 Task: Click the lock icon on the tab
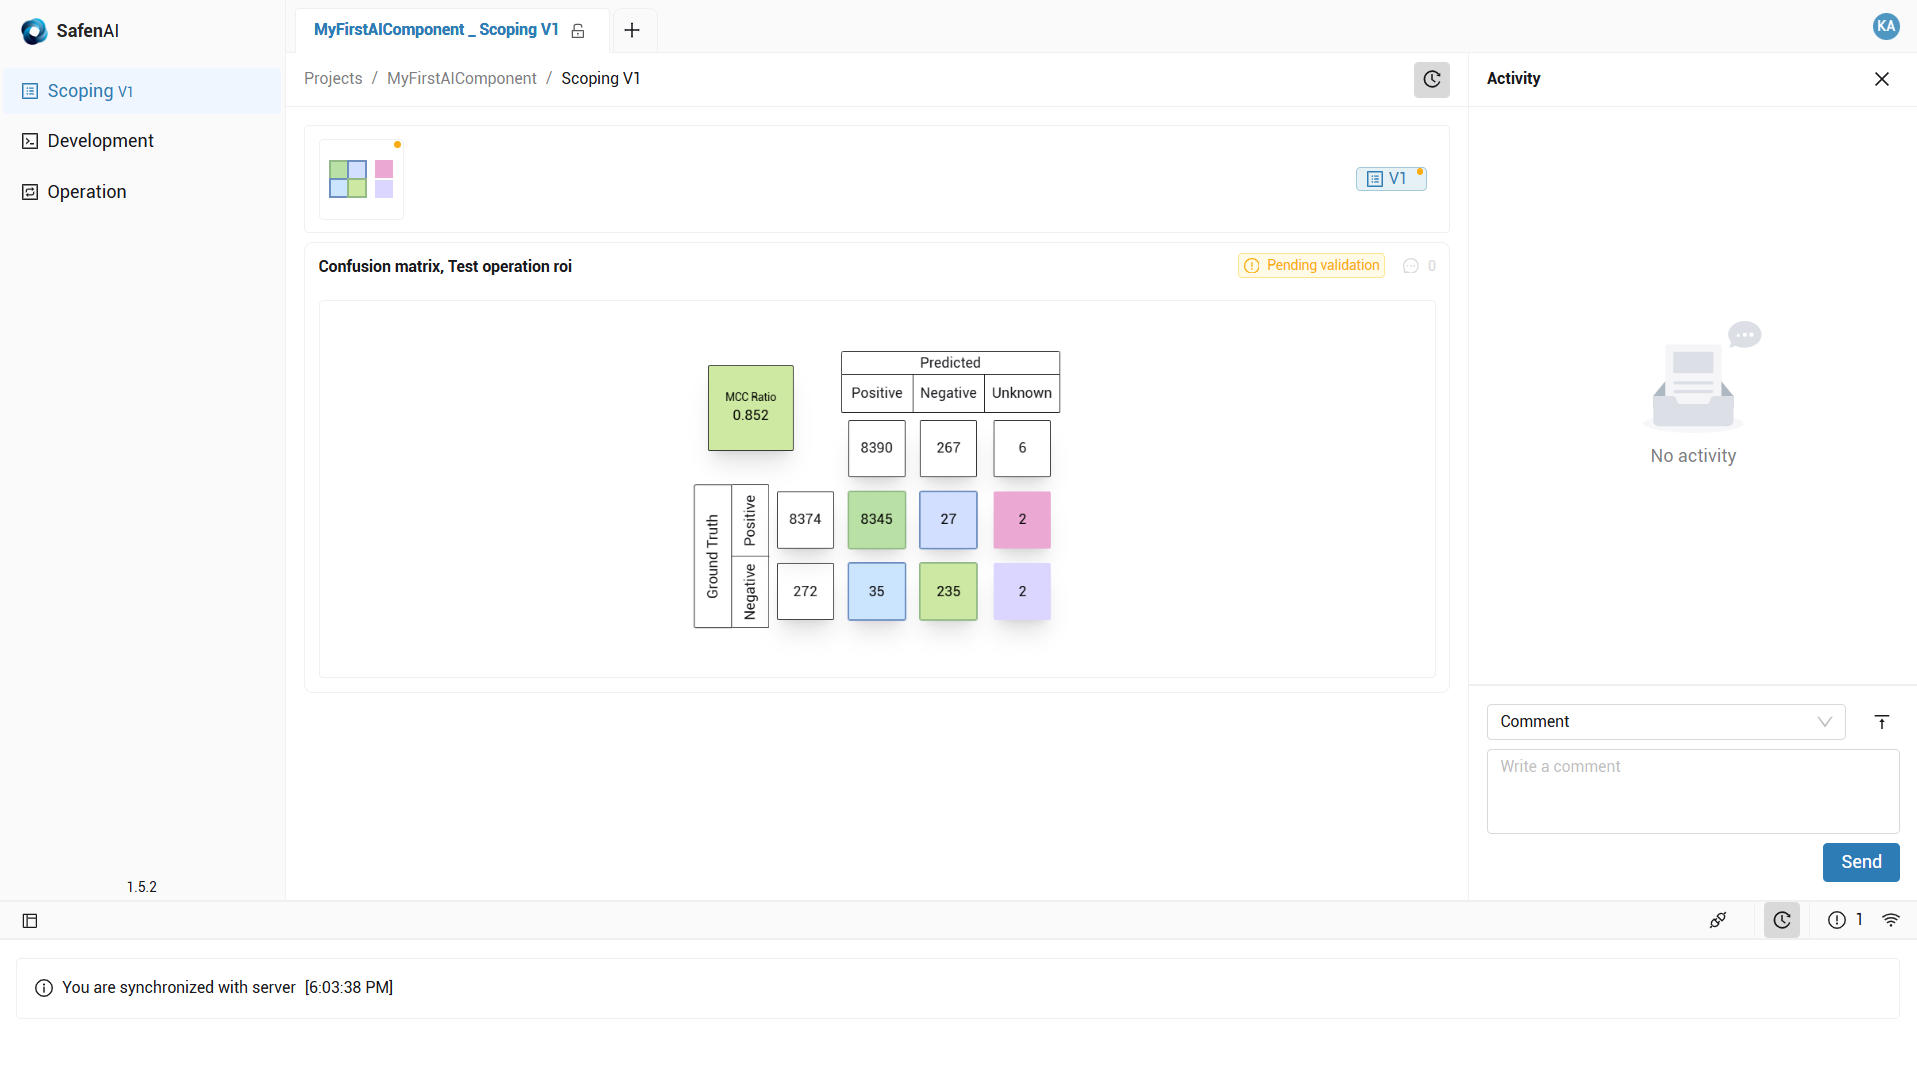(x=578, y=31)
